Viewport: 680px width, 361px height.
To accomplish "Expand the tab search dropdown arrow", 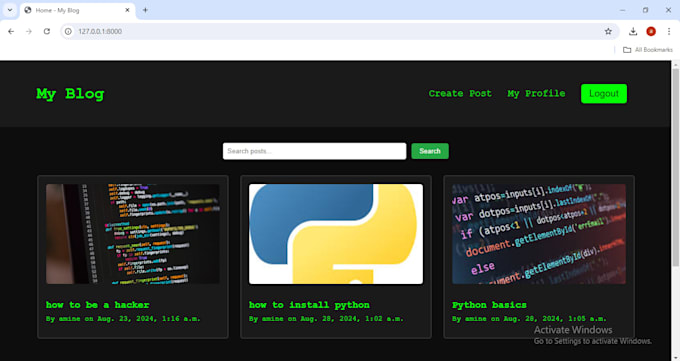I will click(10, 10).
